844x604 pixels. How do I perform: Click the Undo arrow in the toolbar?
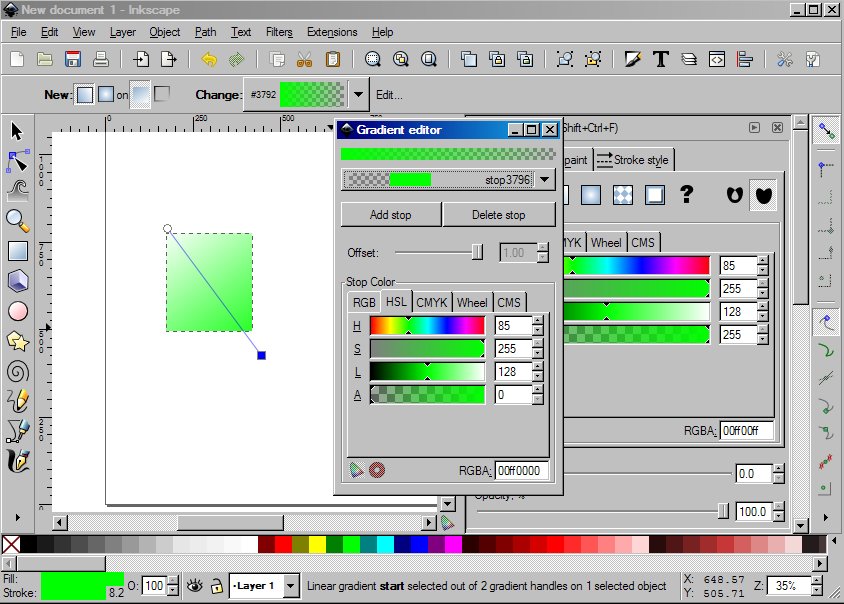209,59
